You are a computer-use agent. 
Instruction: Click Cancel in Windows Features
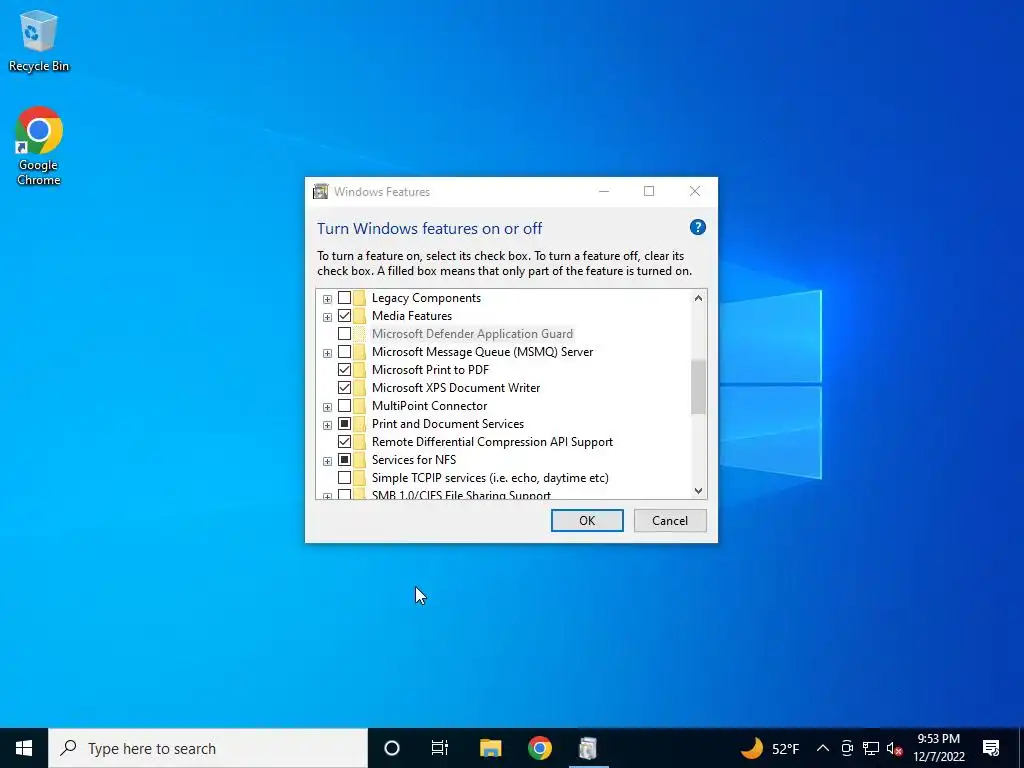(670, 520)
